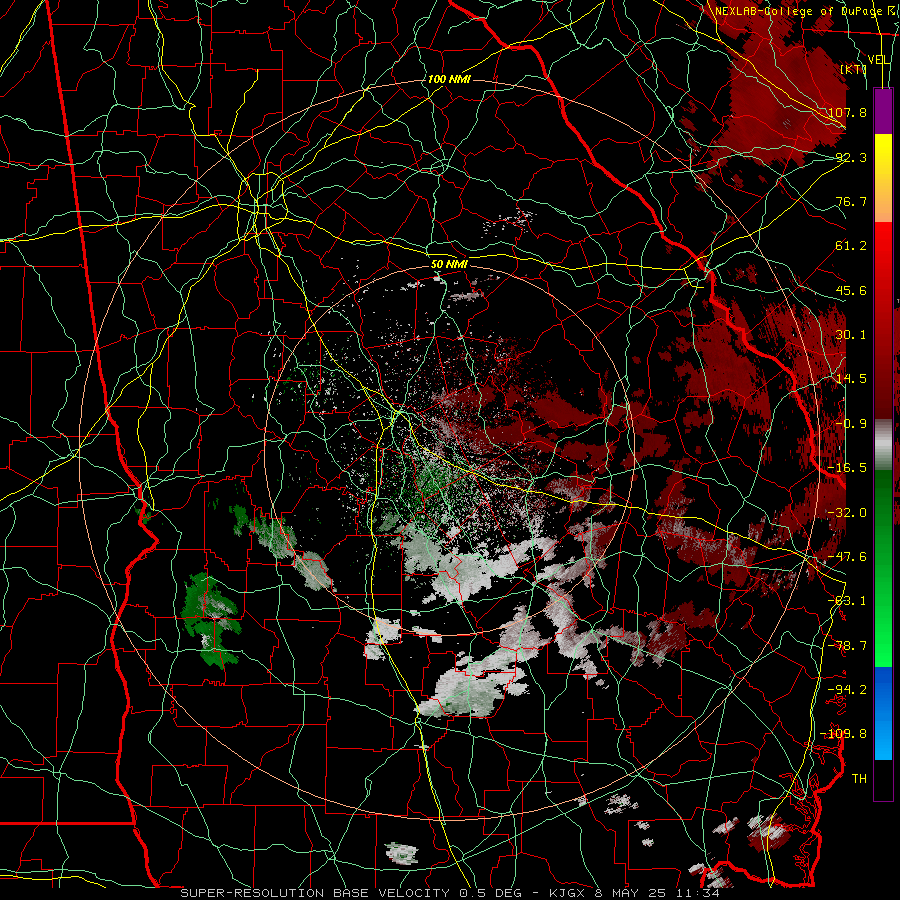Screen dimensions: 900x900
Task: Pick the bright red segment of the color bar
Action: 883,247
